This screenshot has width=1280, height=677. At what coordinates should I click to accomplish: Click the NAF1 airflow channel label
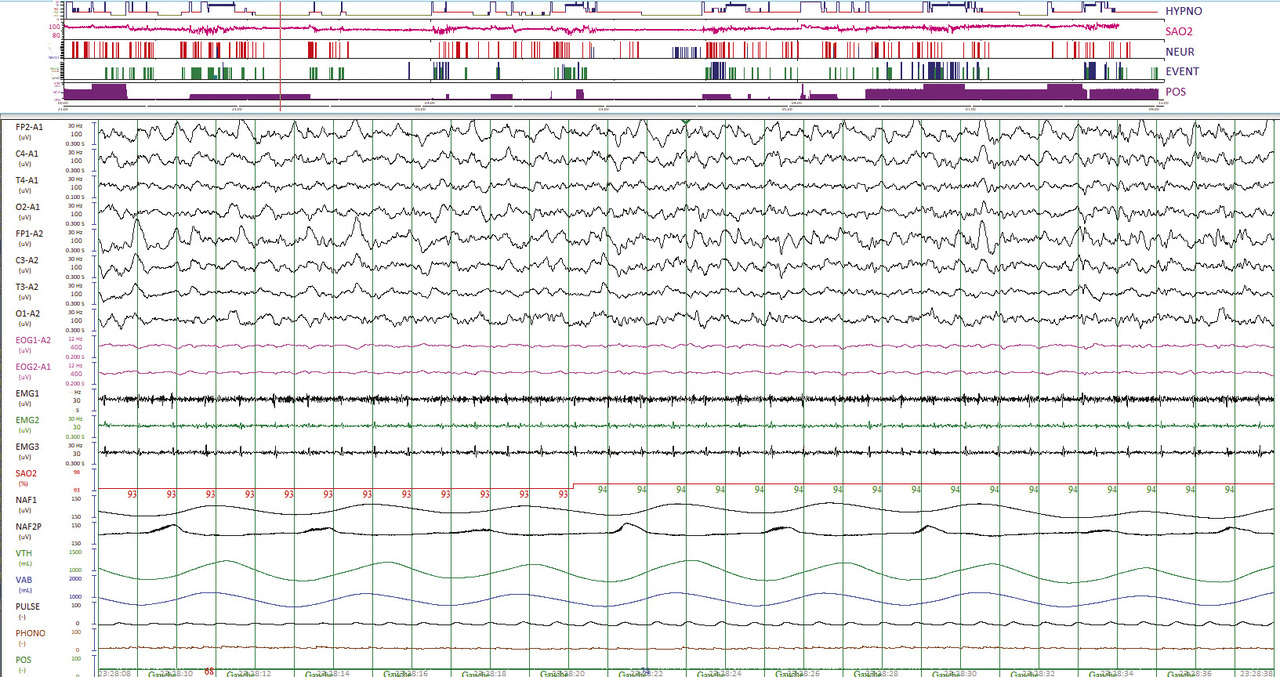27,499
